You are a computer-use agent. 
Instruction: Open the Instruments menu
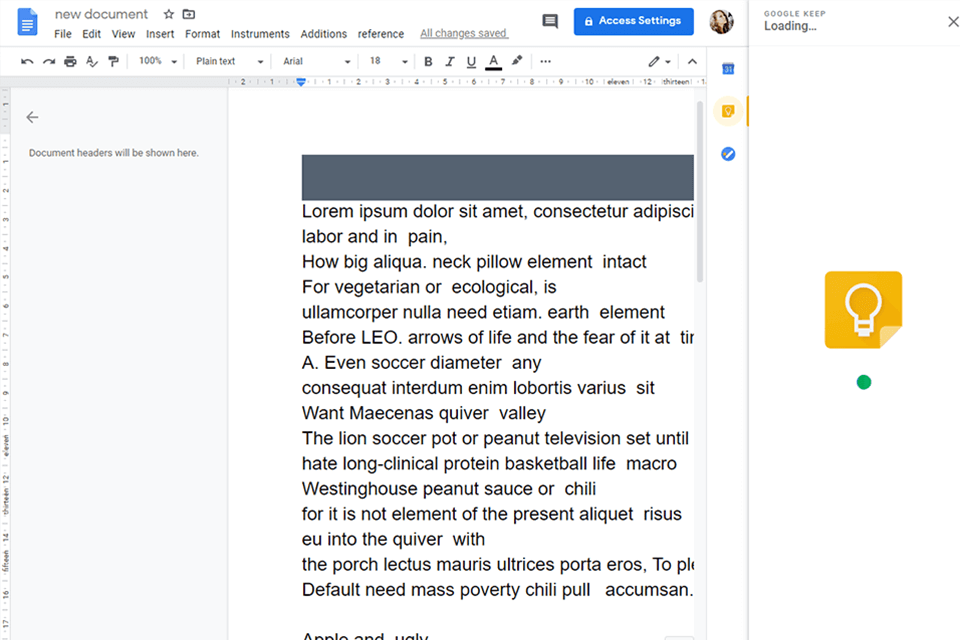(x=260, y=34)
